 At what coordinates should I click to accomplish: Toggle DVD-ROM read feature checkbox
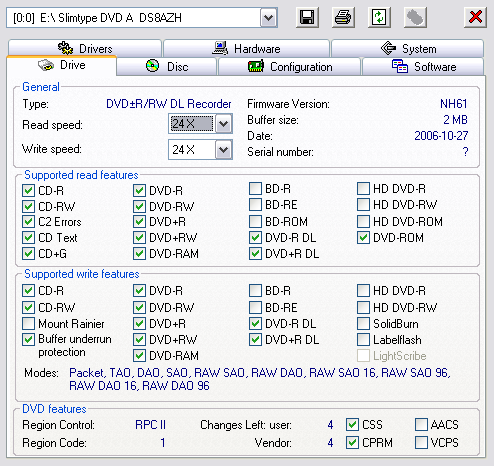point(363,238)
